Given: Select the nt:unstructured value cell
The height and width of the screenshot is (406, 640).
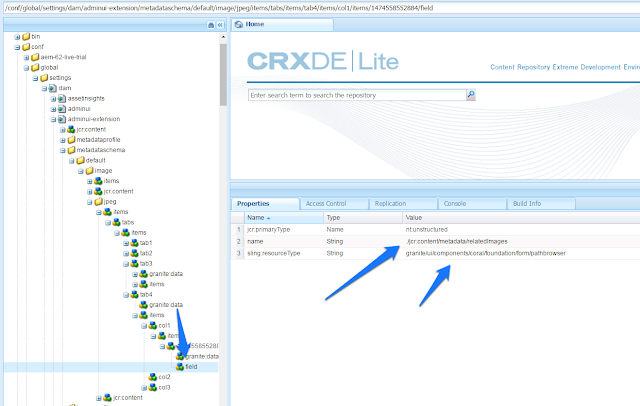Looking at the screenshot, I should pyautogui.click(x=521, y=230).
